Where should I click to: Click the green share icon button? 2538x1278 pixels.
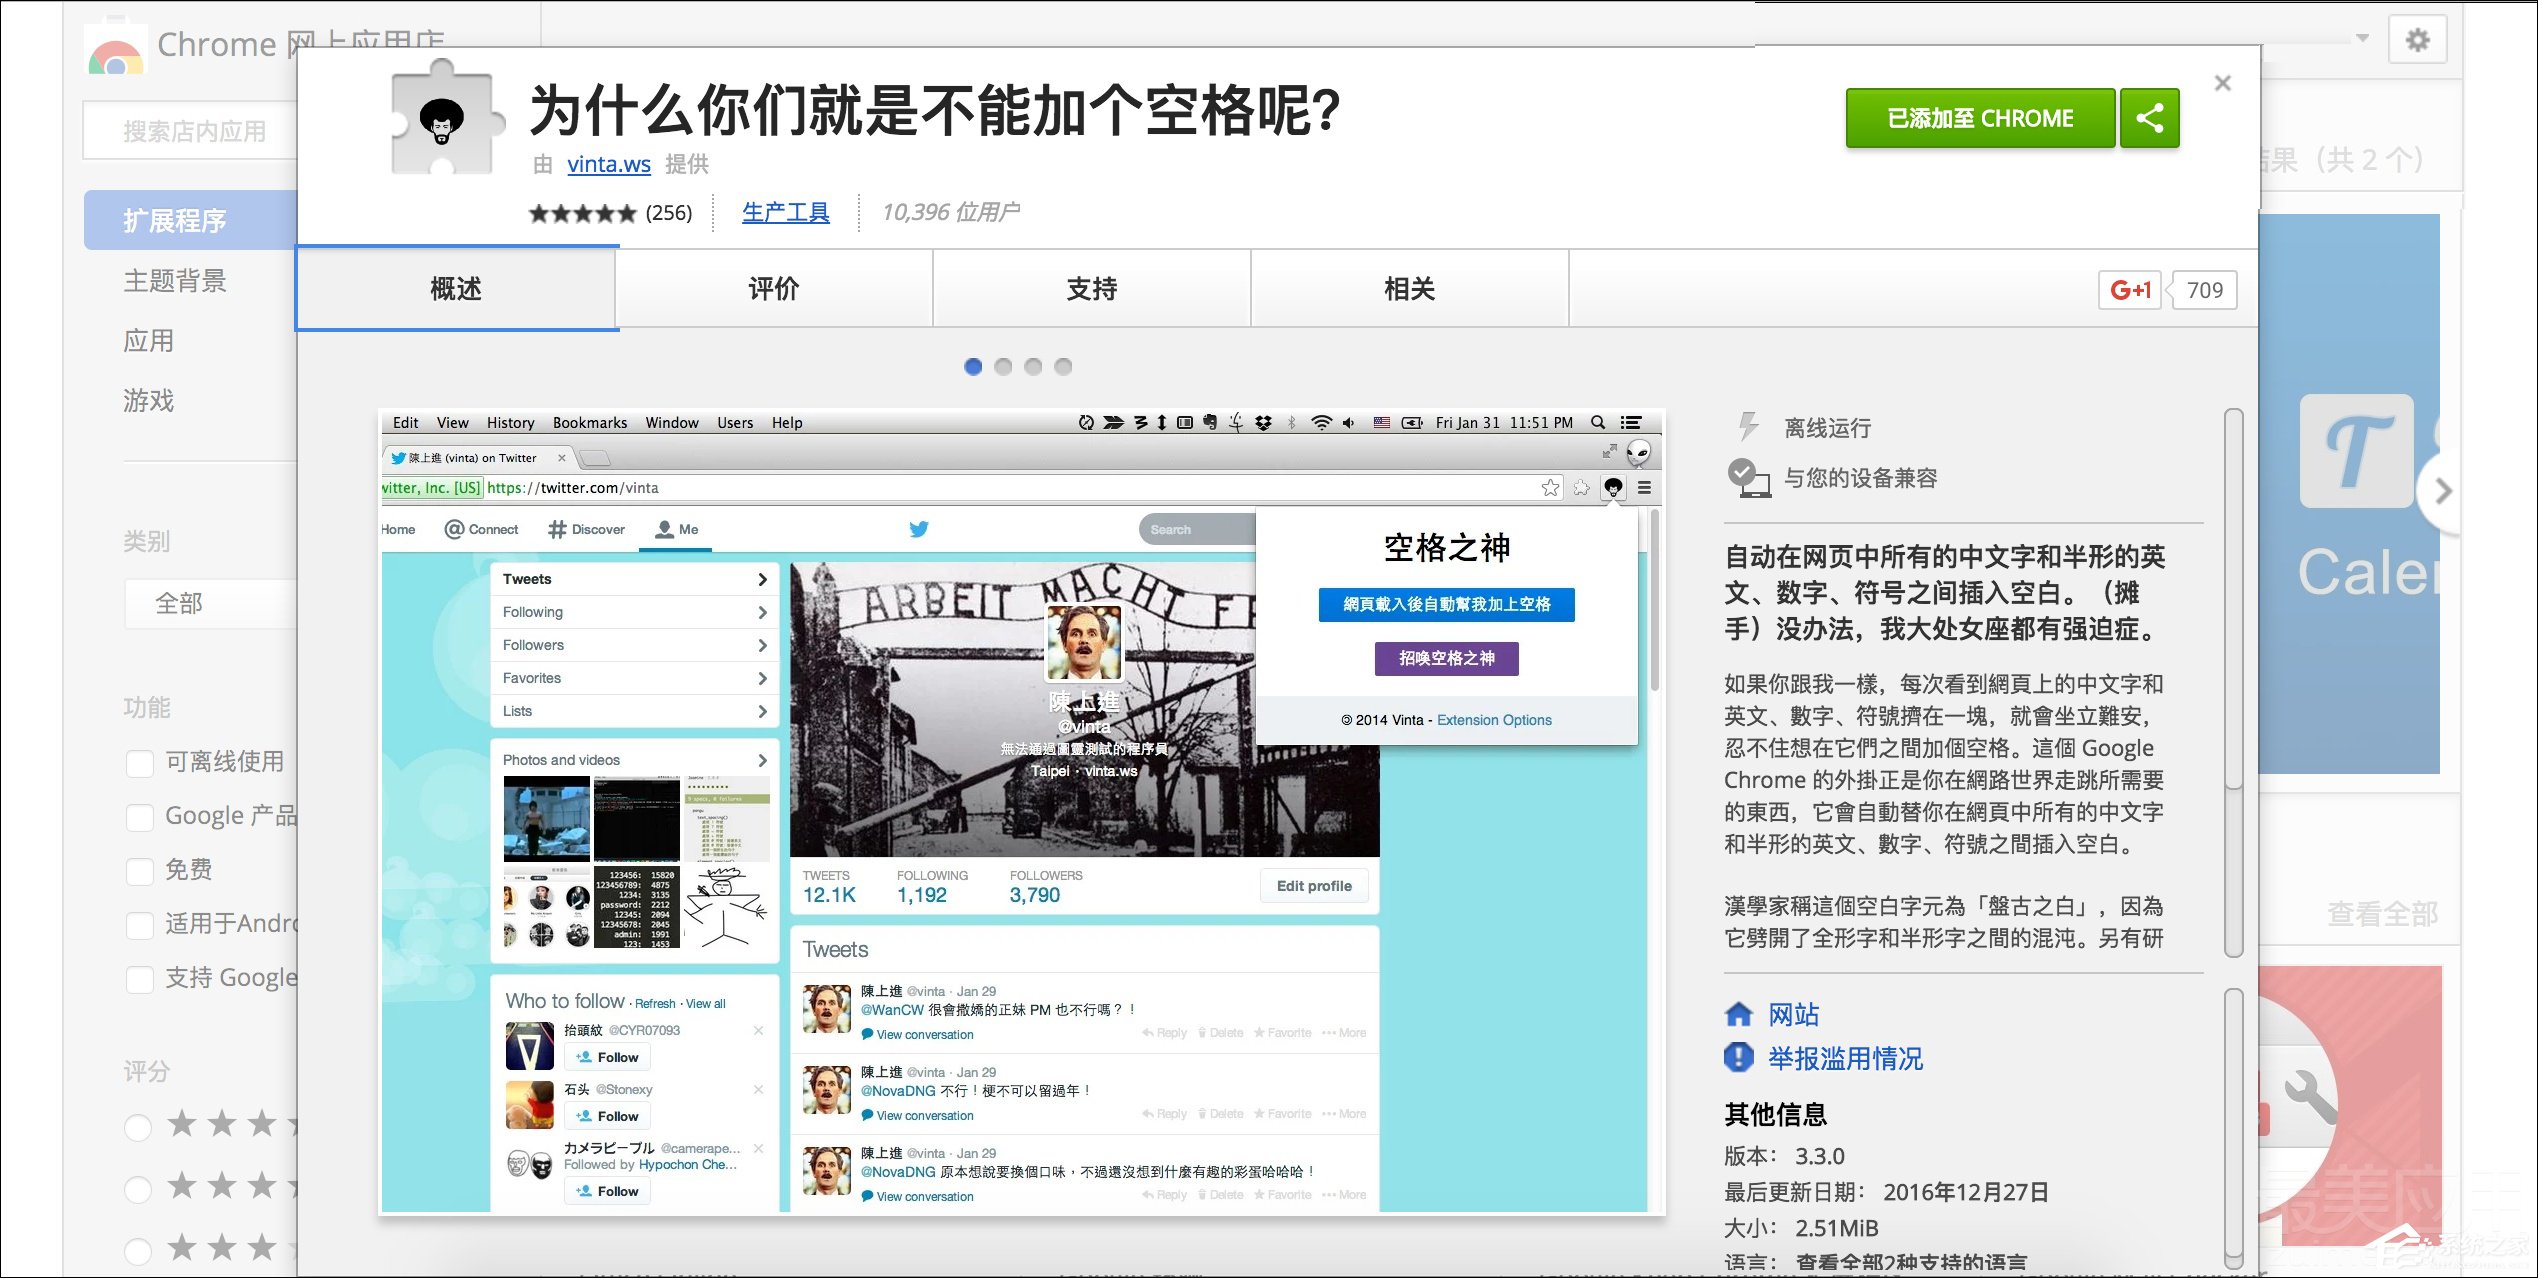coord(2149,118)
